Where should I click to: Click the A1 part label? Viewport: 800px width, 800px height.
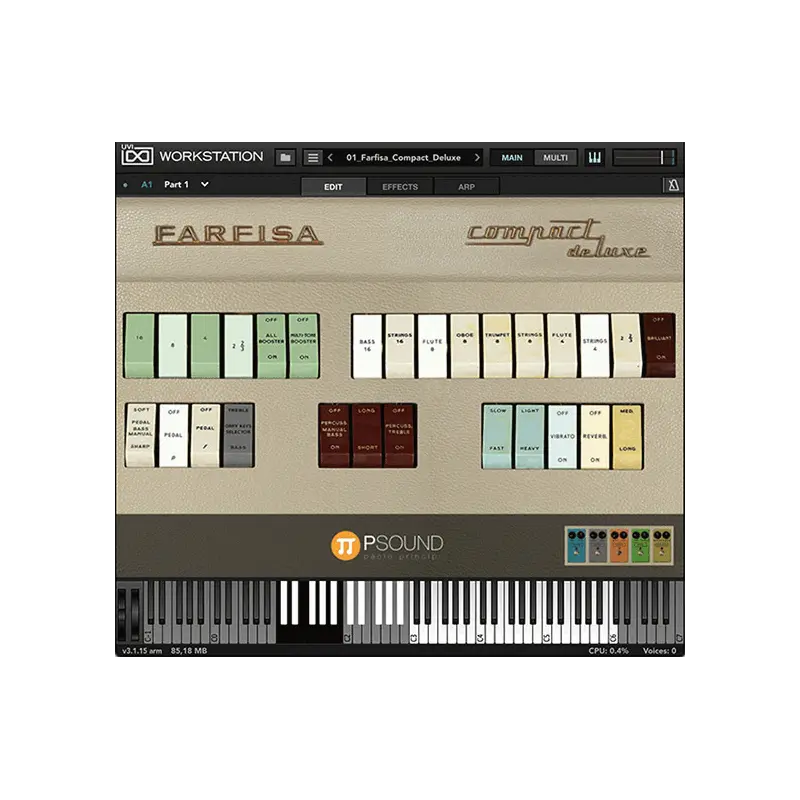click(x=146, y=185)
